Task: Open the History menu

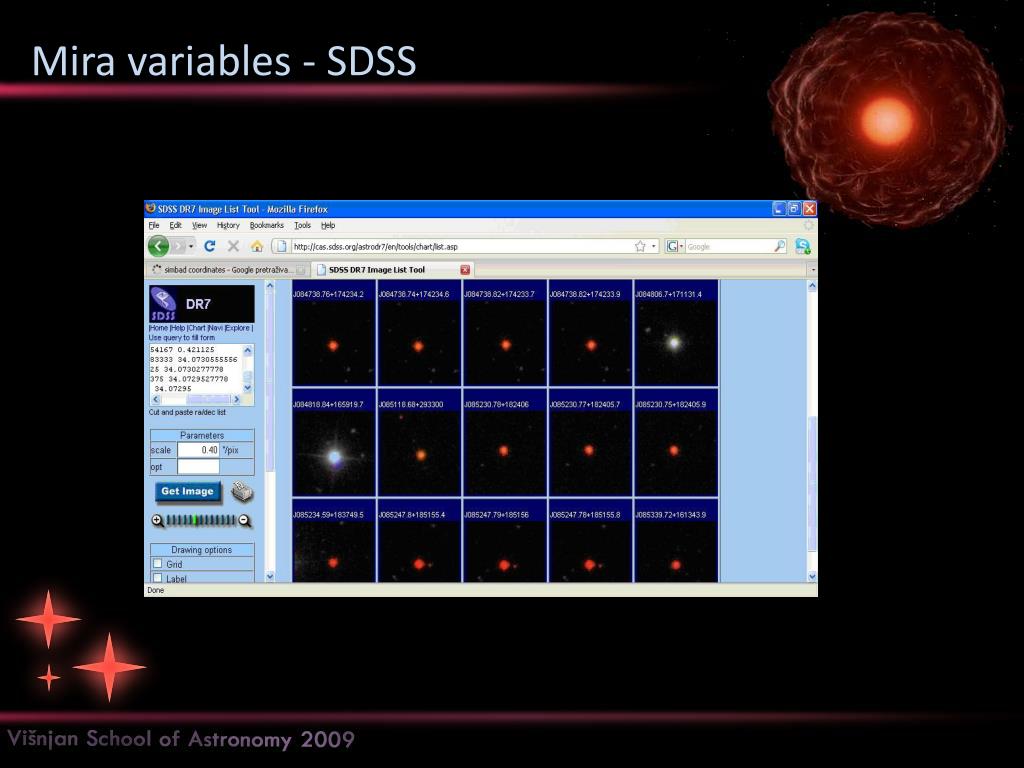Action: [228, 225]
